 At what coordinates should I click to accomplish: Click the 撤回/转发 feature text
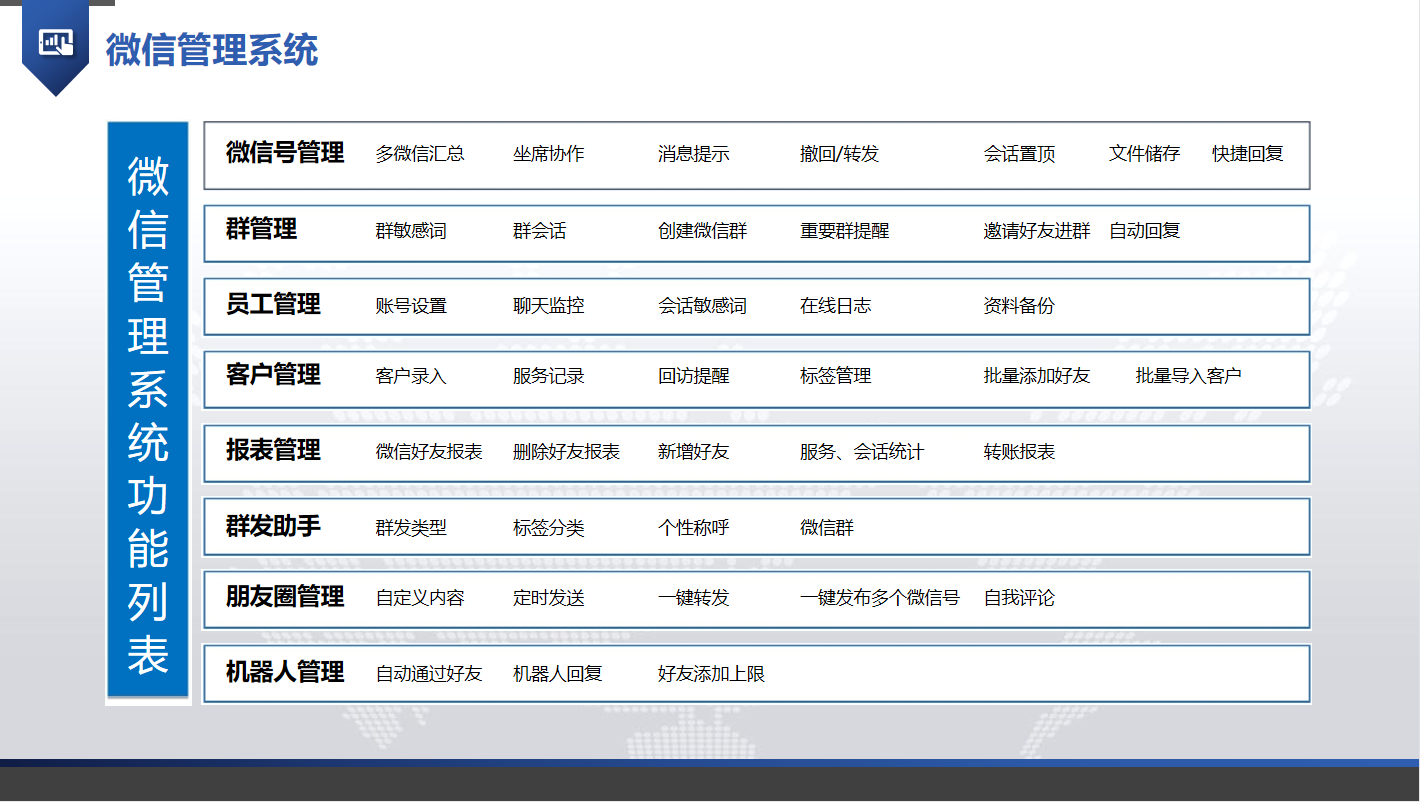(839, 154)
